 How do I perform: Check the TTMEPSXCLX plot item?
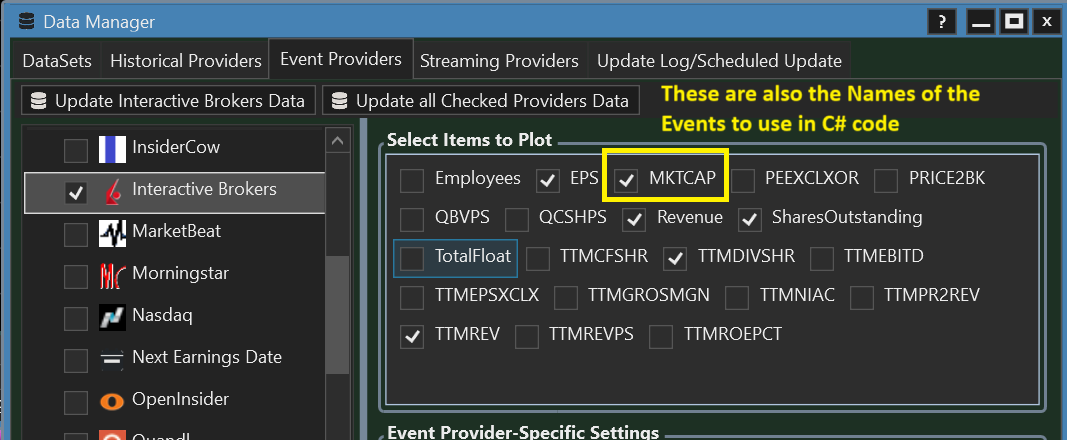tap(412, 297)
